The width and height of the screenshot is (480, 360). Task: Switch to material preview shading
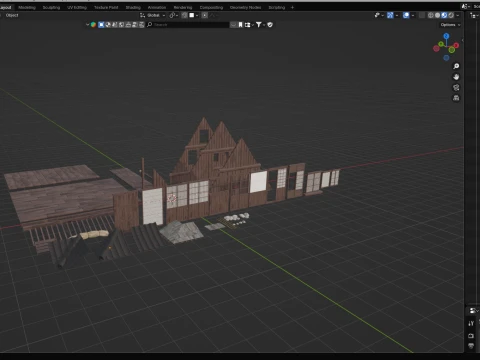[444, 15]
